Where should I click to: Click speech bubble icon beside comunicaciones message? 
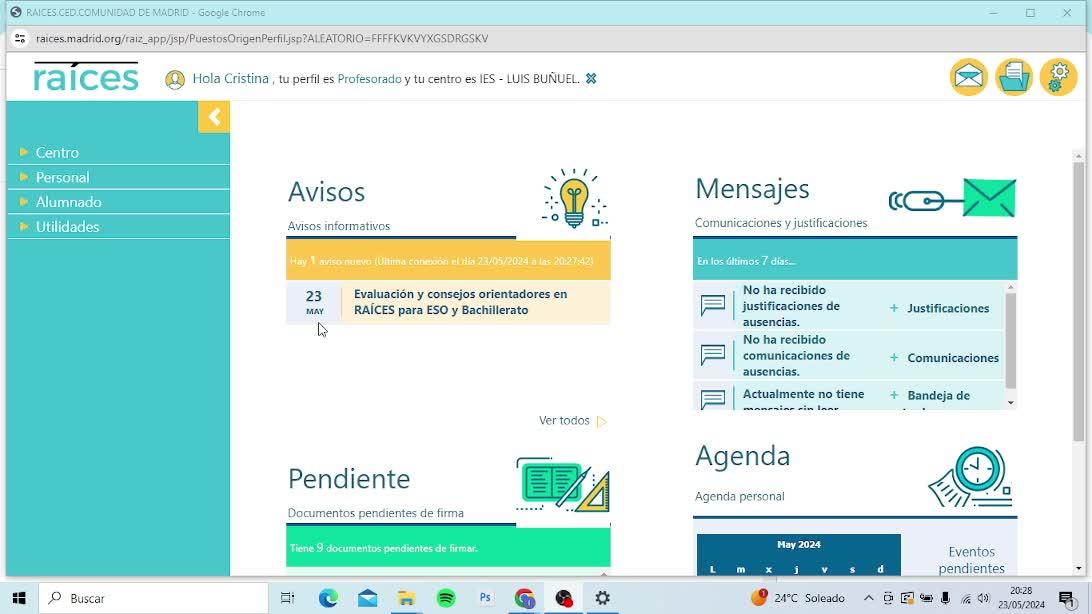coord(712,355)
